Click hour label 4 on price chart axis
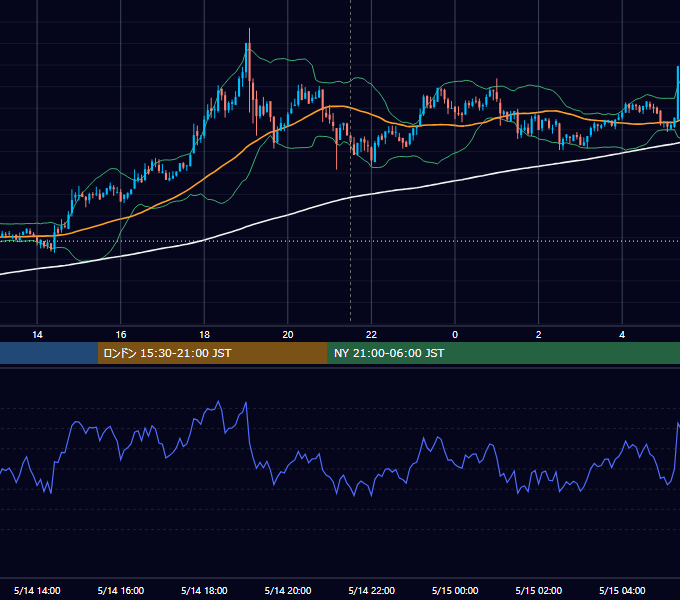The image size is (680, 600). click(x=622, y=335)
